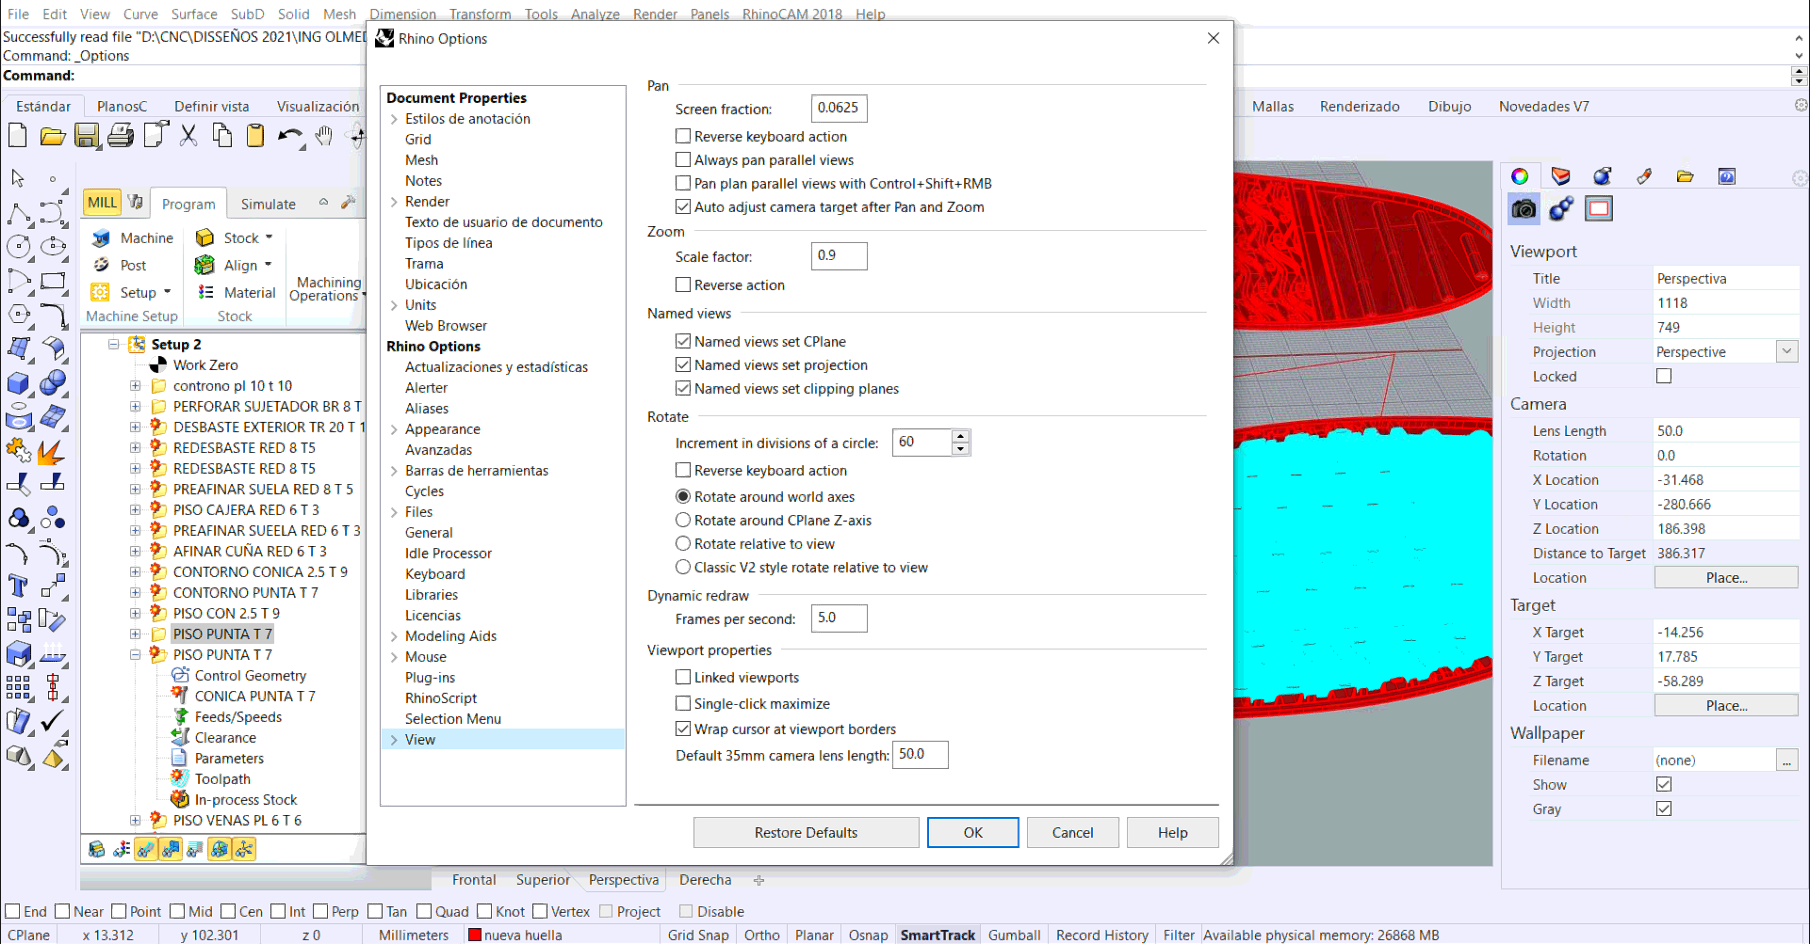Image resolution: width=1810 pixels, height=944 pixels.
Task: Uncheck Auto adjust camera target after Pan and Zoom
Action: click(683, 207)
